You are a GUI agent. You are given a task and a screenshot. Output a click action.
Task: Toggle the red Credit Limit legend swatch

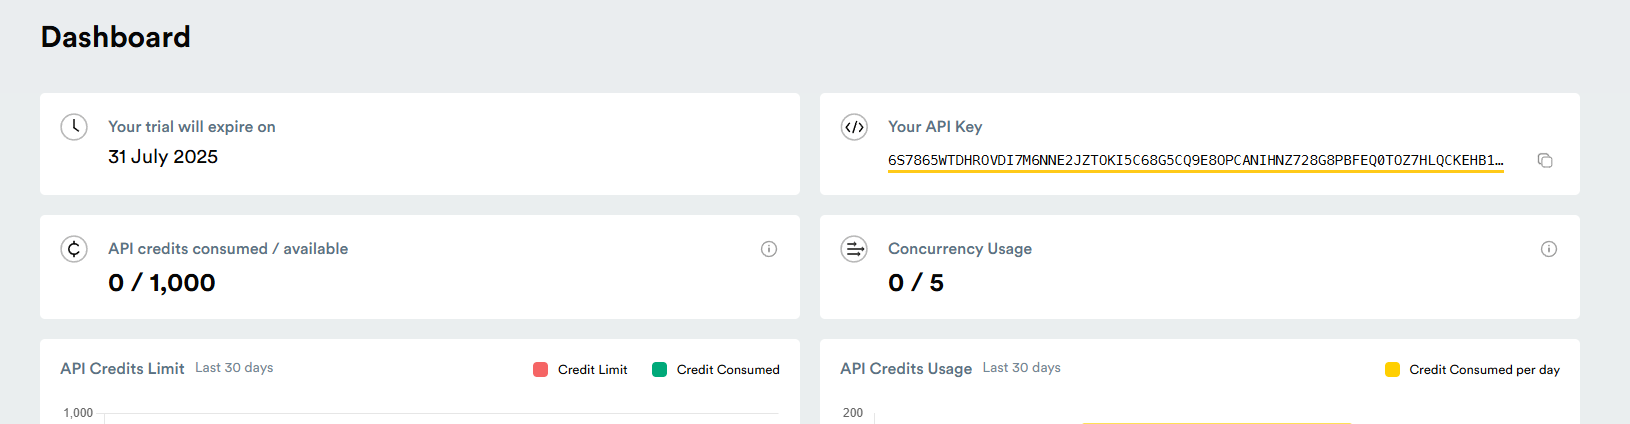[541, 370]
